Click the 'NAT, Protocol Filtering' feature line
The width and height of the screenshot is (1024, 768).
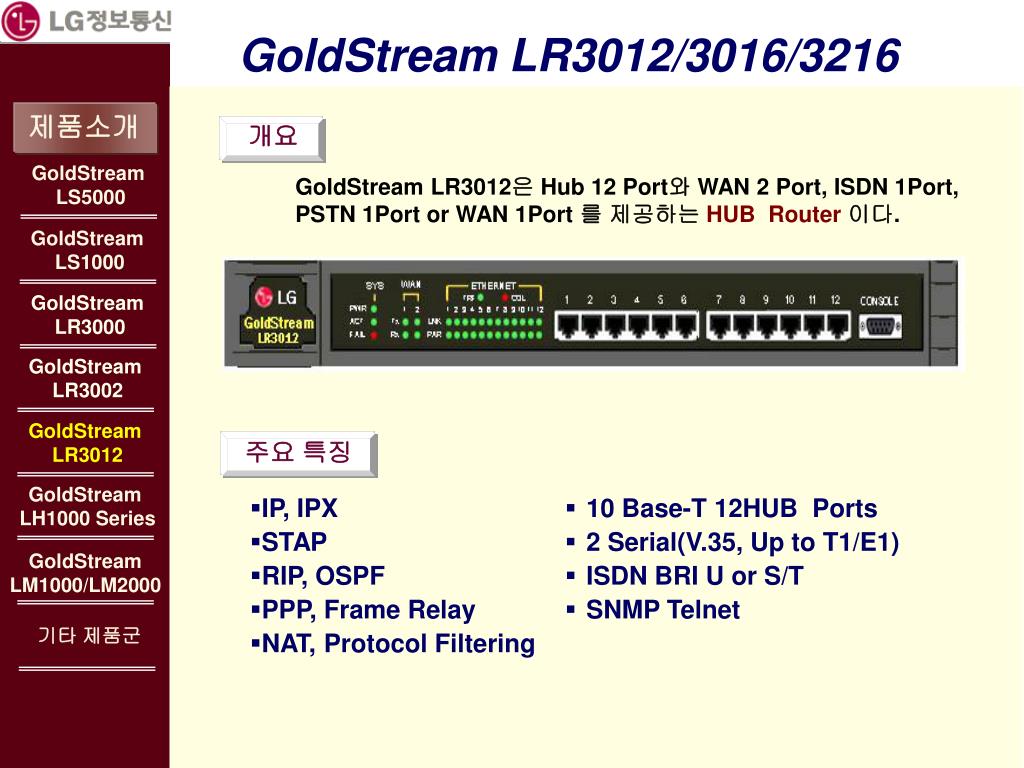pyautogui.click(x=393, y=644)
